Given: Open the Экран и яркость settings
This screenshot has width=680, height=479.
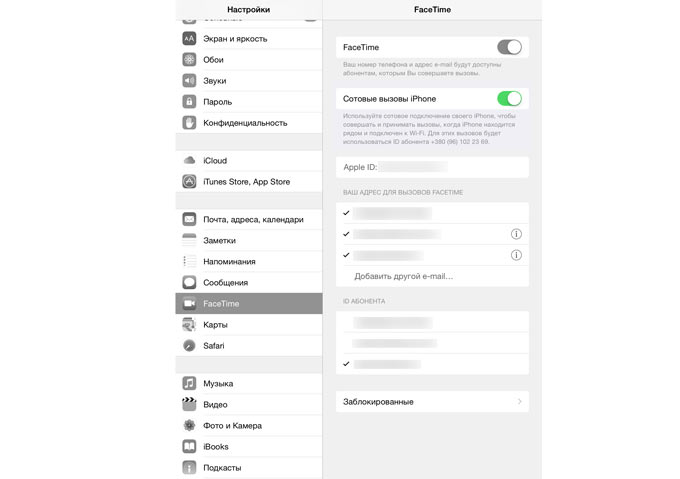Looking at the screenshot, I should [x=233, y=38].
